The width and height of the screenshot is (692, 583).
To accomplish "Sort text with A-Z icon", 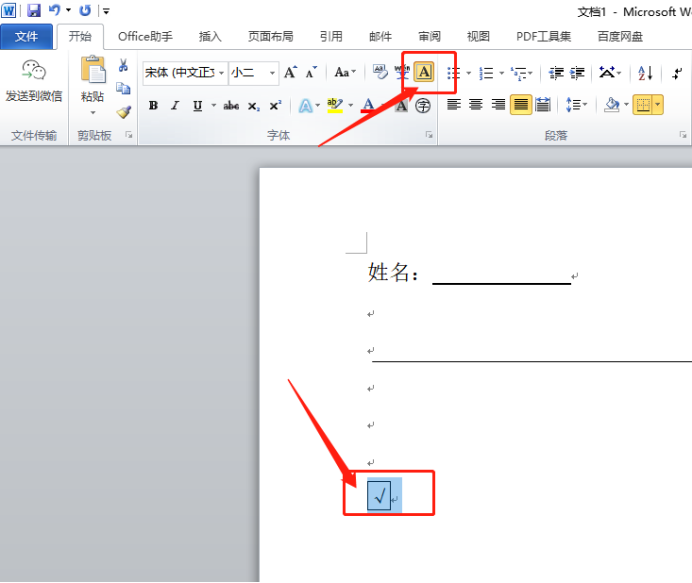I will [x=645, y=73].
